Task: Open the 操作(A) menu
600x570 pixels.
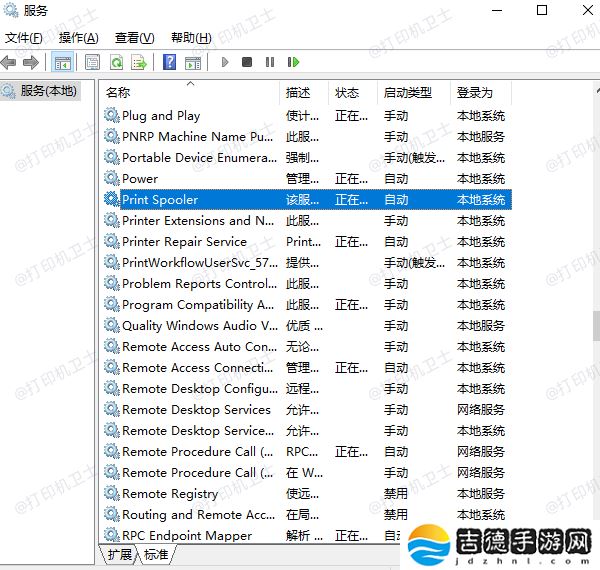Action: (x=78, y=37)
